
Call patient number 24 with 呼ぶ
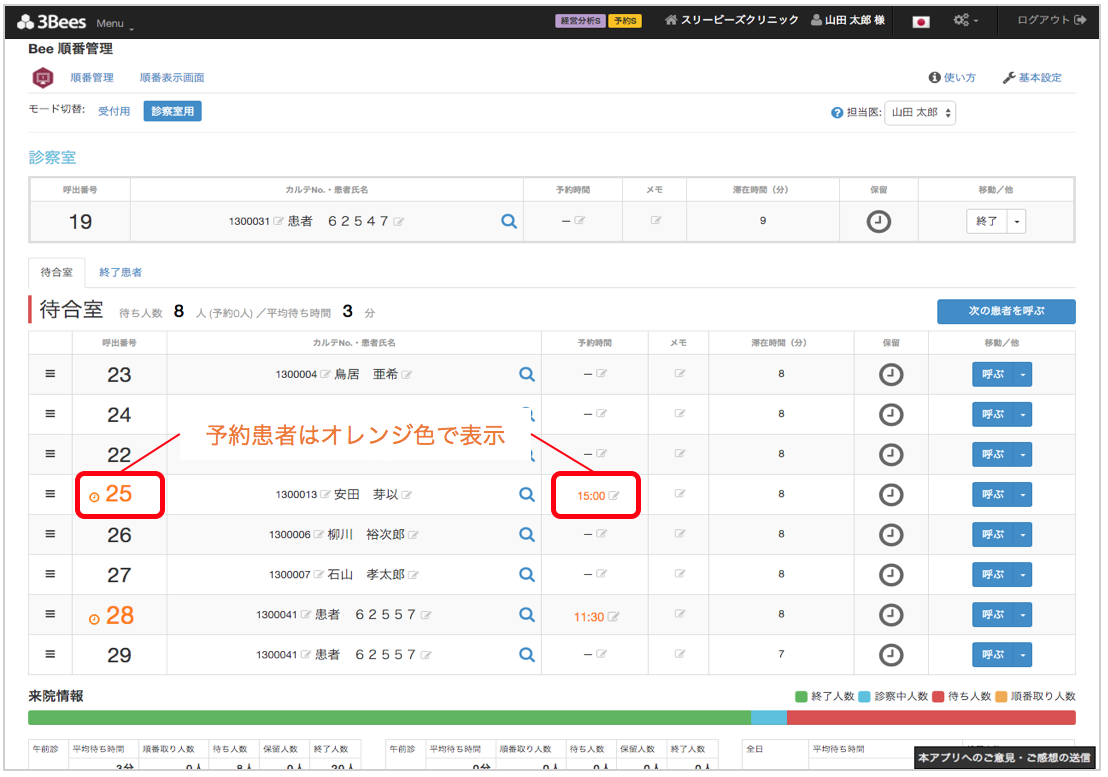(993, 415)
